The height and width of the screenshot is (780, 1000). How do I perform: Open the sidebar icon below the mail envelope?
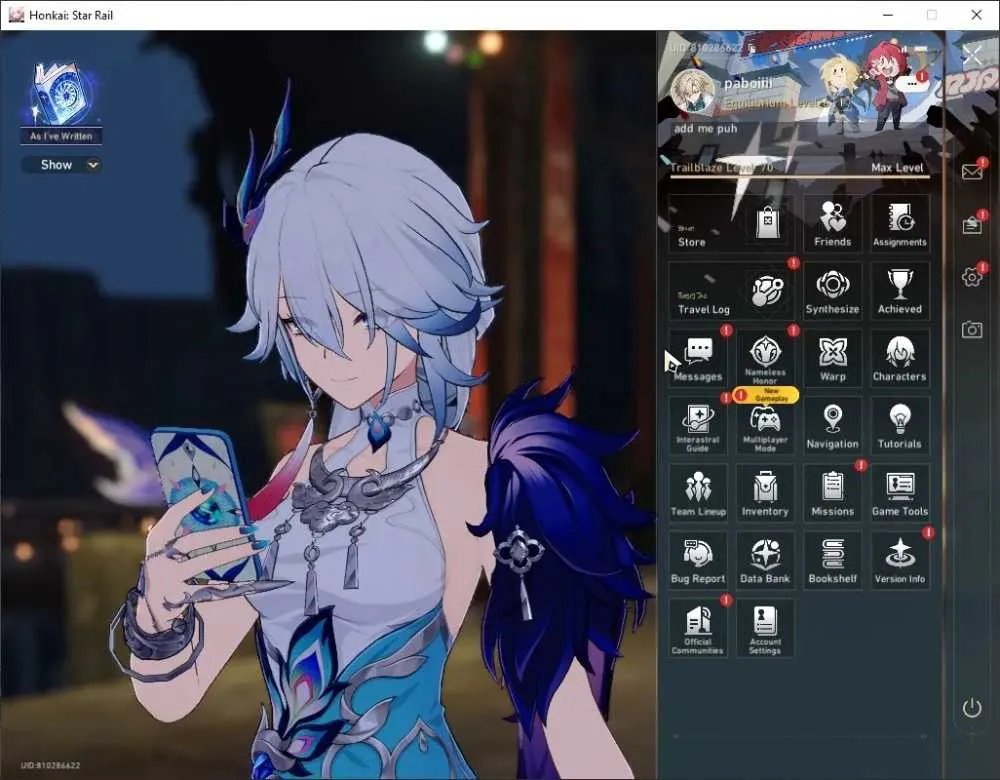point(972,225)
